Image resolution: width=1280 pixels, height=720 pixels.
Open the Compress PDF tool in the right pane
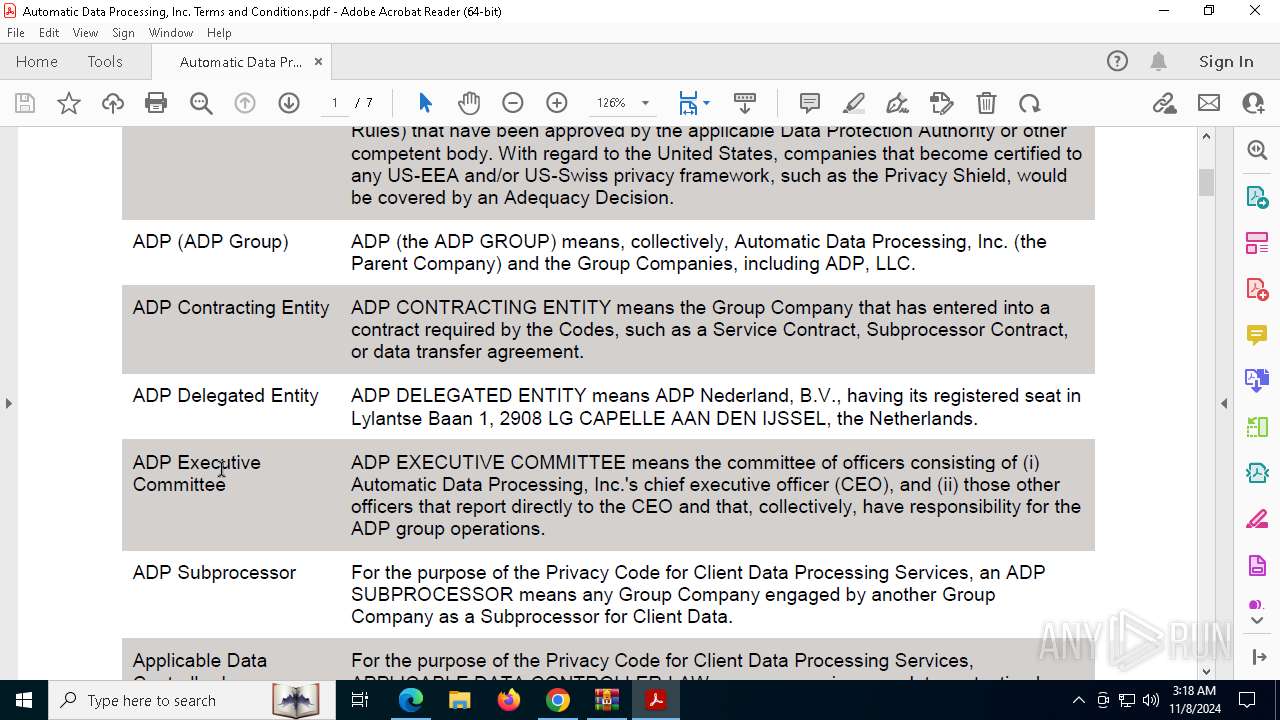pyautogui.click(x=1257, y=473)
